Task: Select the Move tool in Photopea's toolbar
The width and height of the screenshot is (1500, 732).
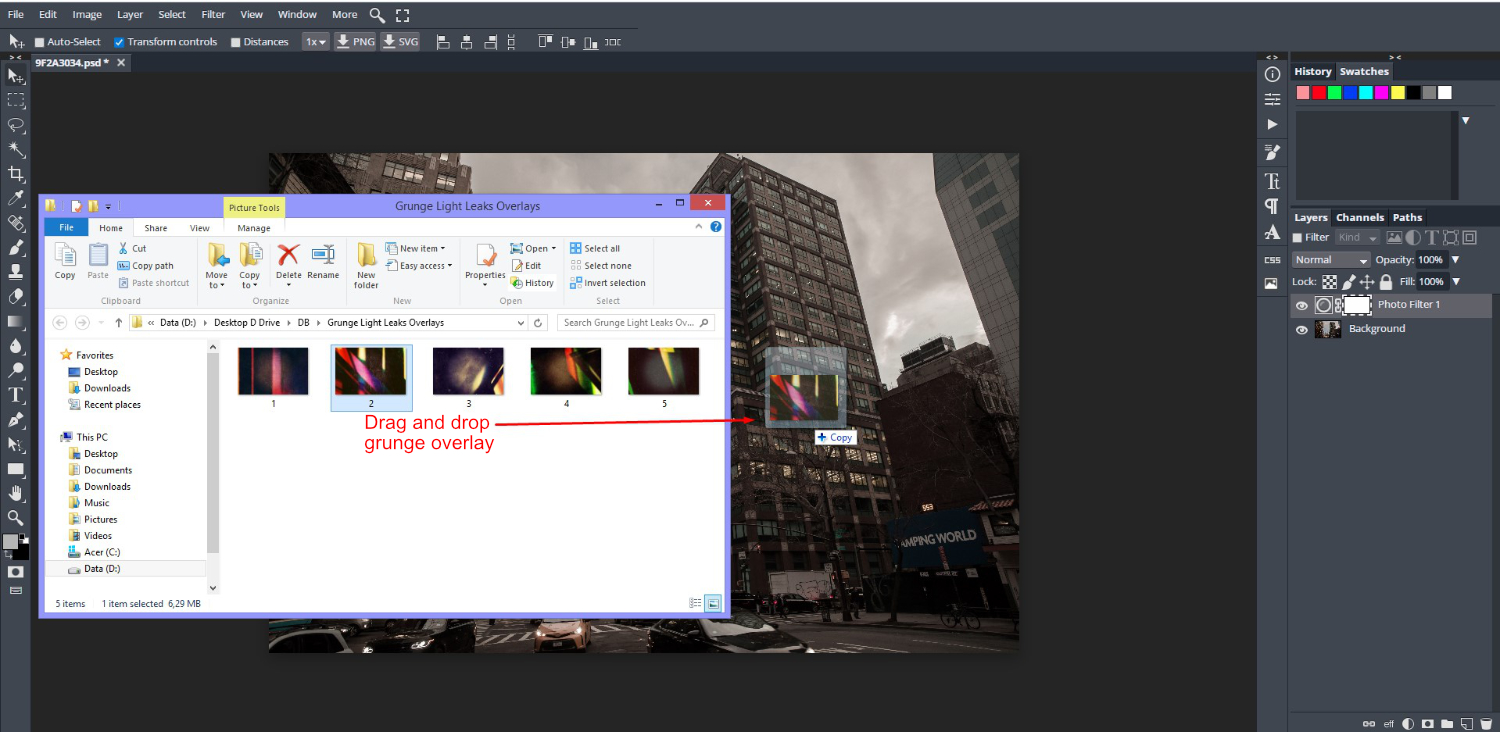Action: (x=16, y=76)
